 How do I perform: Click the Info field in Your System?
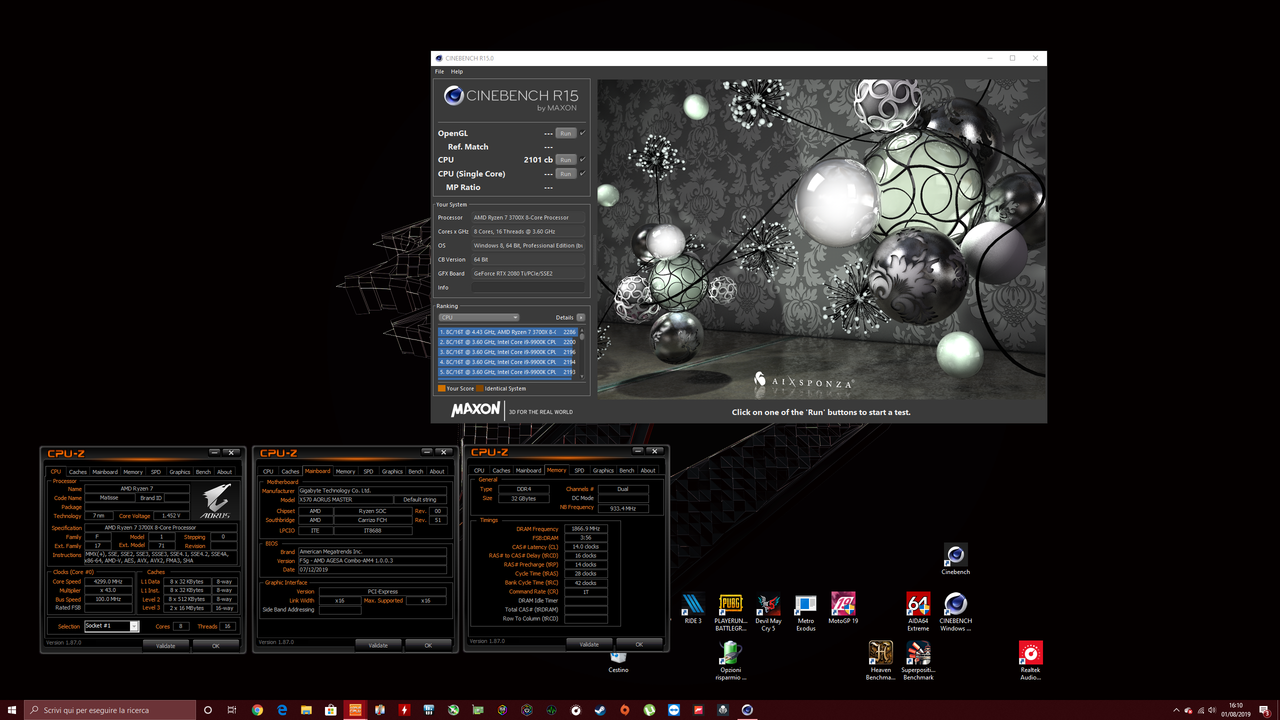pyautogui.click(x=529, y=287)
